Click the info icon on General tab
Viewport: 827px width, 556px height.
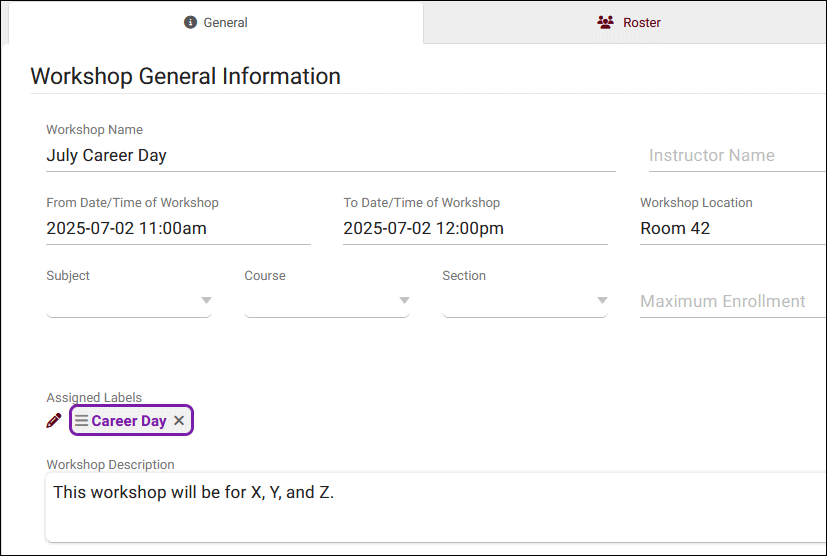point(191,22)
